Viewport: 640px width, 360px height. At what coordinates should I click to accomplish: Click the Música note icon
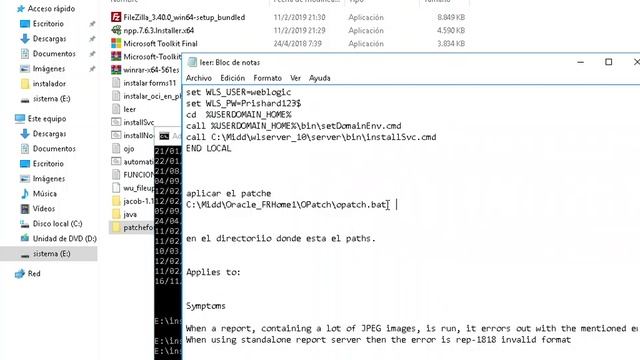[x=25, y=193]
